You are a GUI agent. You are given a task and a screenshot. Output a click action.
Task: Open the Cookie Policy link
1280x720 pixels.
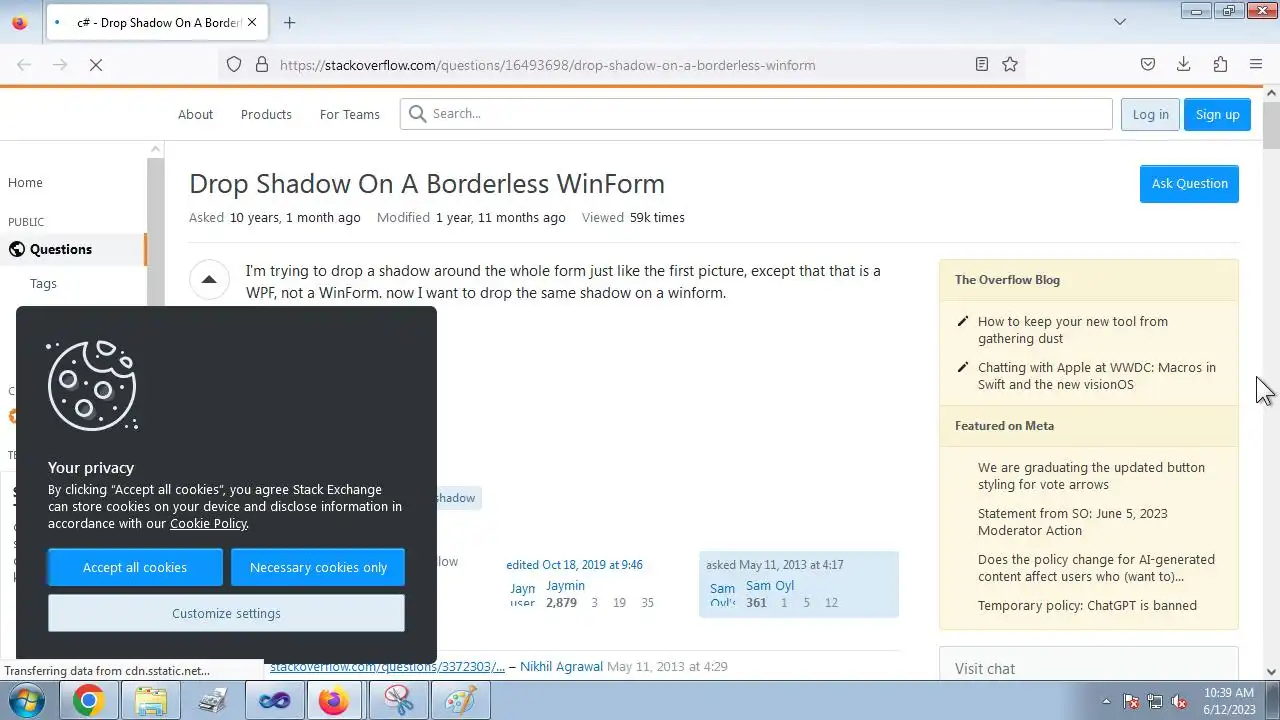(208, 524)
